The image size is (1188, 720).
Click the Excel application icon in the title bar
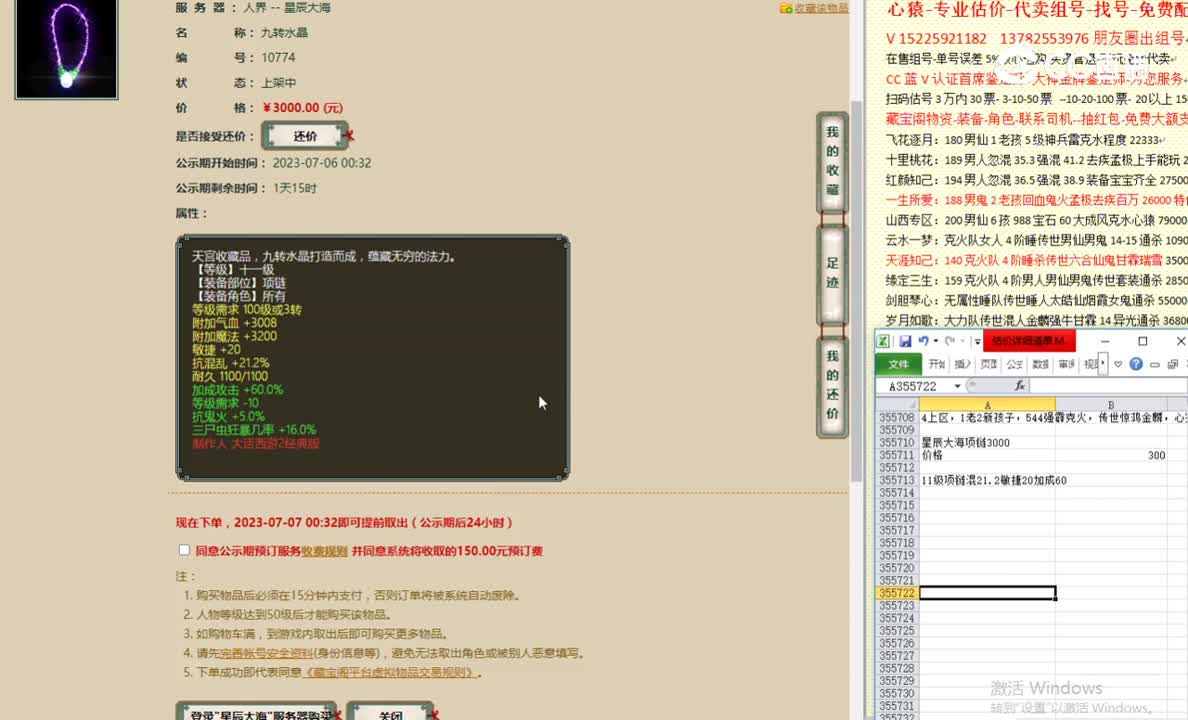(884, 340)
